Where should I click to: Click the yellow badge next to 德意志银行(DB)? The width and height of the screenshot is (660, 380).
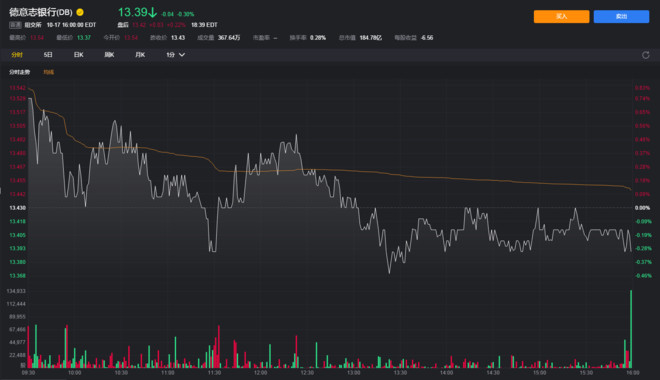pyautogui.click(x=80, y=12)
